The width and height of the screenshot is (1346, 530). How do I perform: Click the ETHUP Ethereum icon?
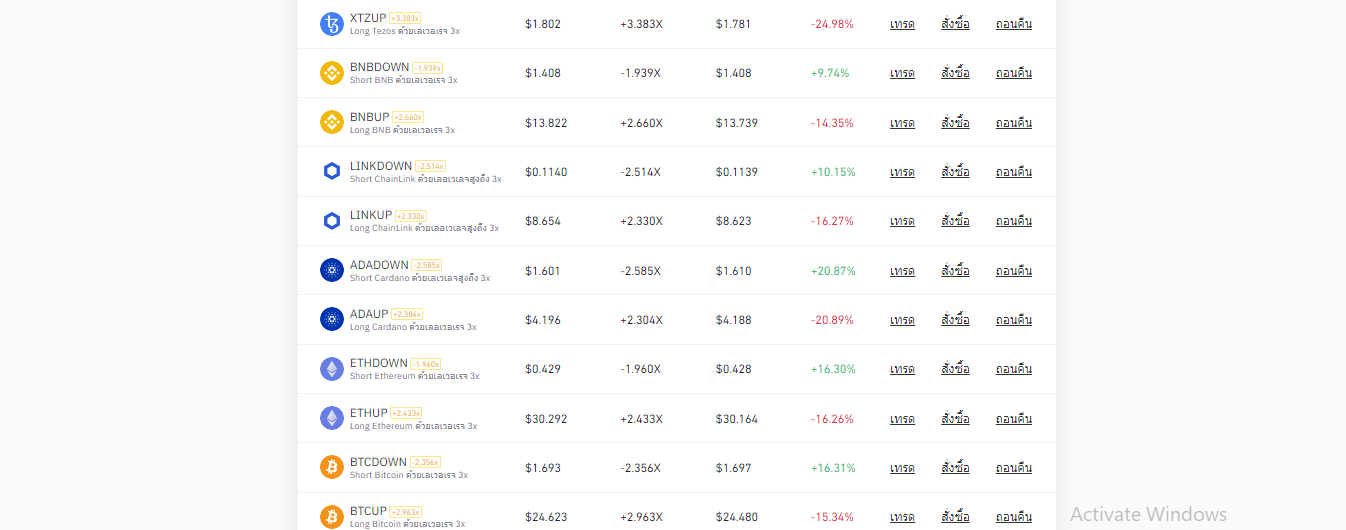click(332, 418)
